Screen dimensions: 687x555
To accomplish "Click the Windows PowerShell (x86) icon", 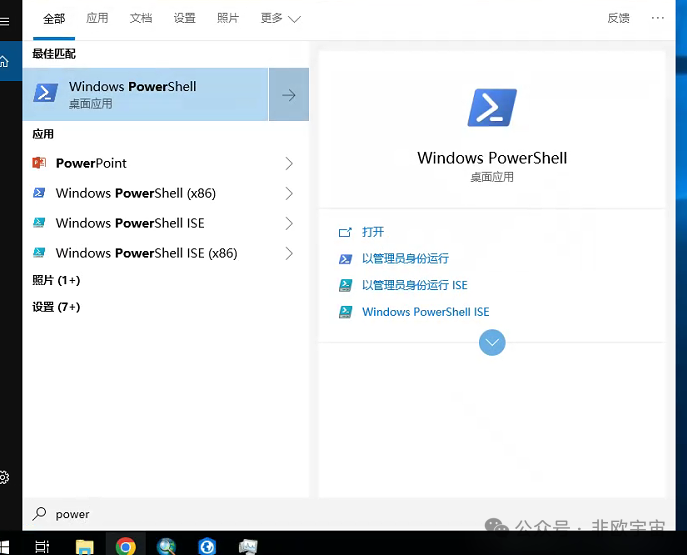I will [x=39, y=193].
